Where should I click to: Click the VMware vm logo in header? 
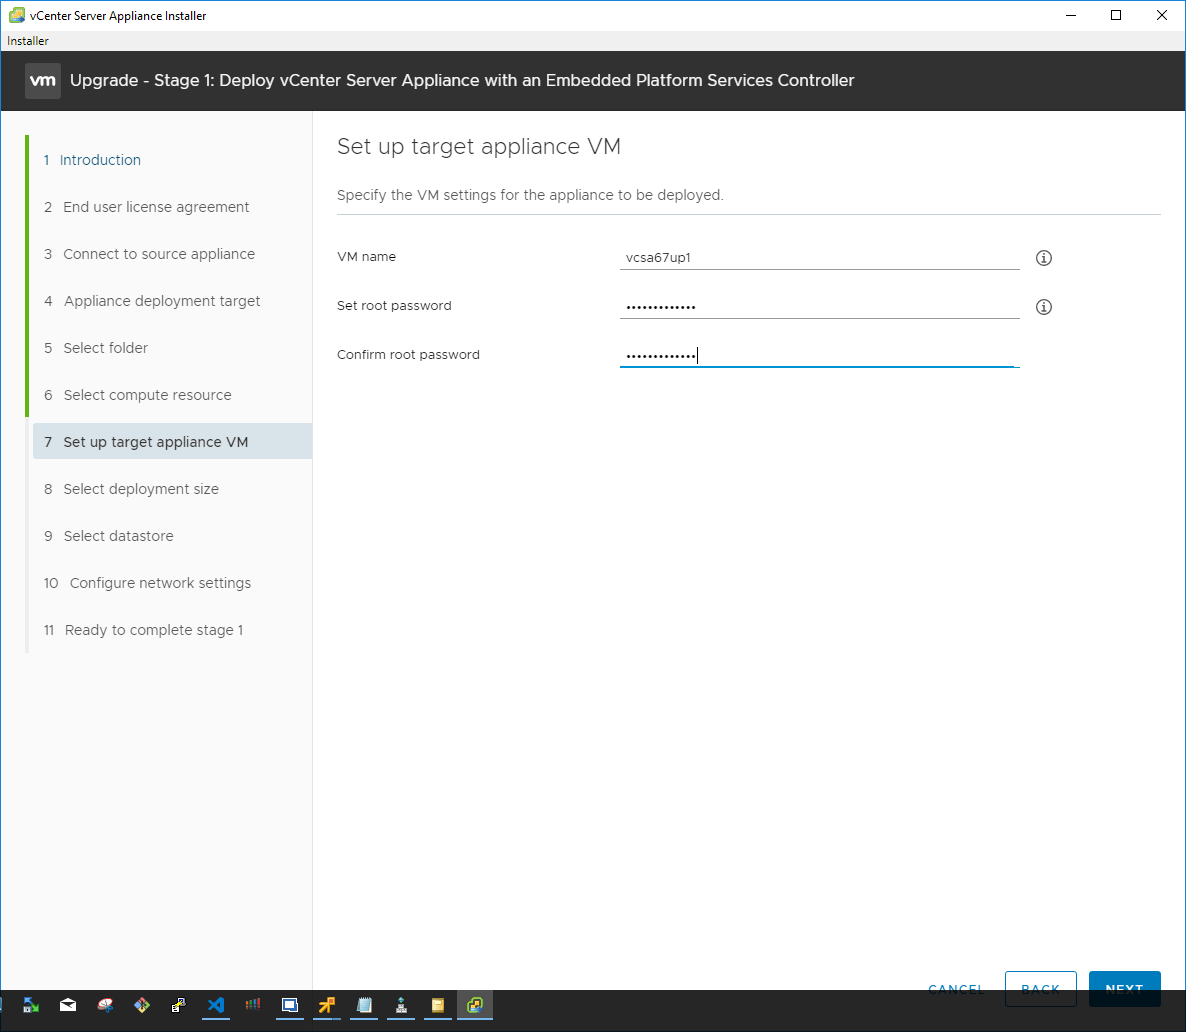click(x=42, y=81)
